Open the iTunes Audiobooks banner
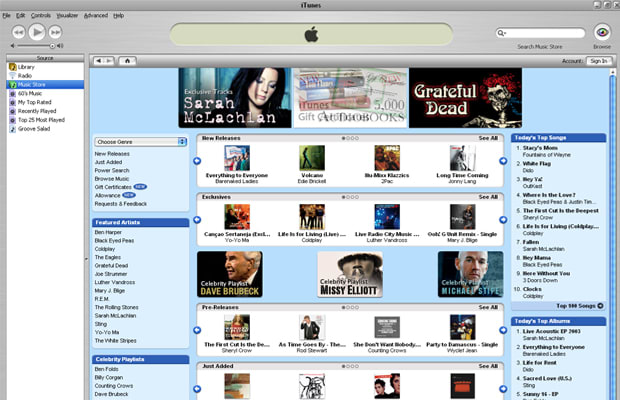This screenshot has width=620, height=400. (x=350, y=98)
